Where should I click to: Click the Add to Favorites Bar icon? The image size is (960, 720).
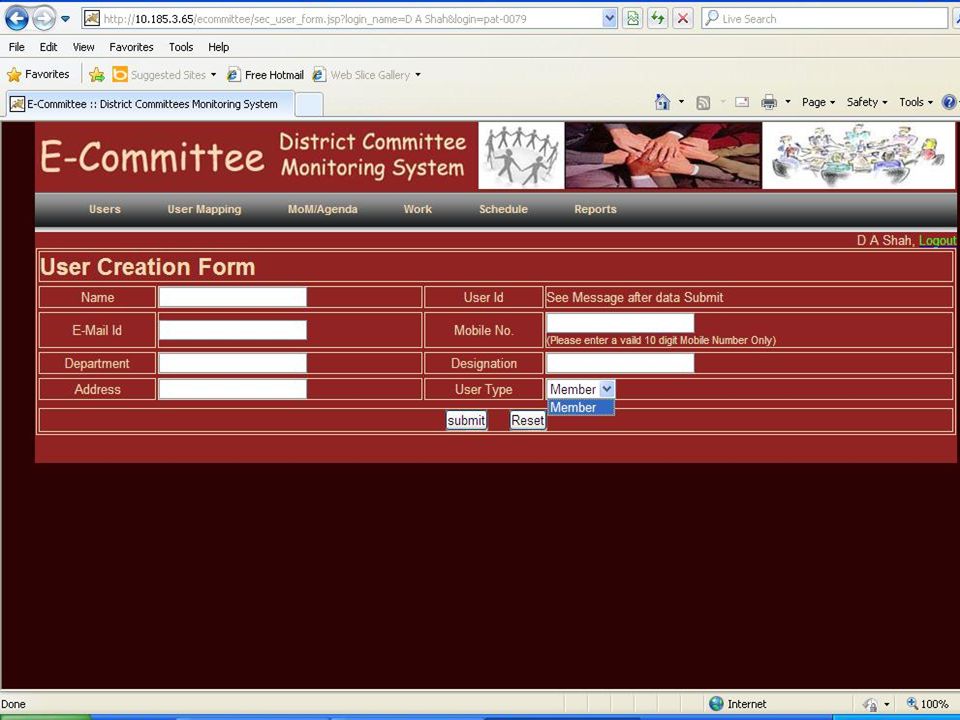click(97, 75)
